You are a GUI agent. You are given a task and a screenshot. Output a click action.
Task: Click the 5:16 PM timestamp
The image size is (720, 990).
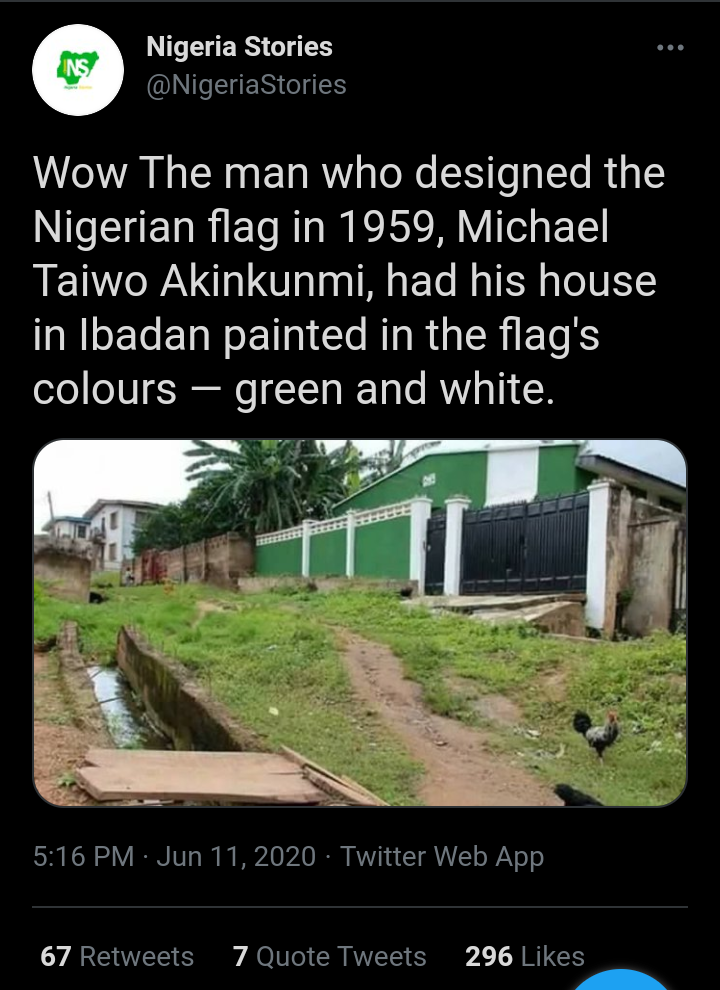pyautogui.click(x=83, y=857)
